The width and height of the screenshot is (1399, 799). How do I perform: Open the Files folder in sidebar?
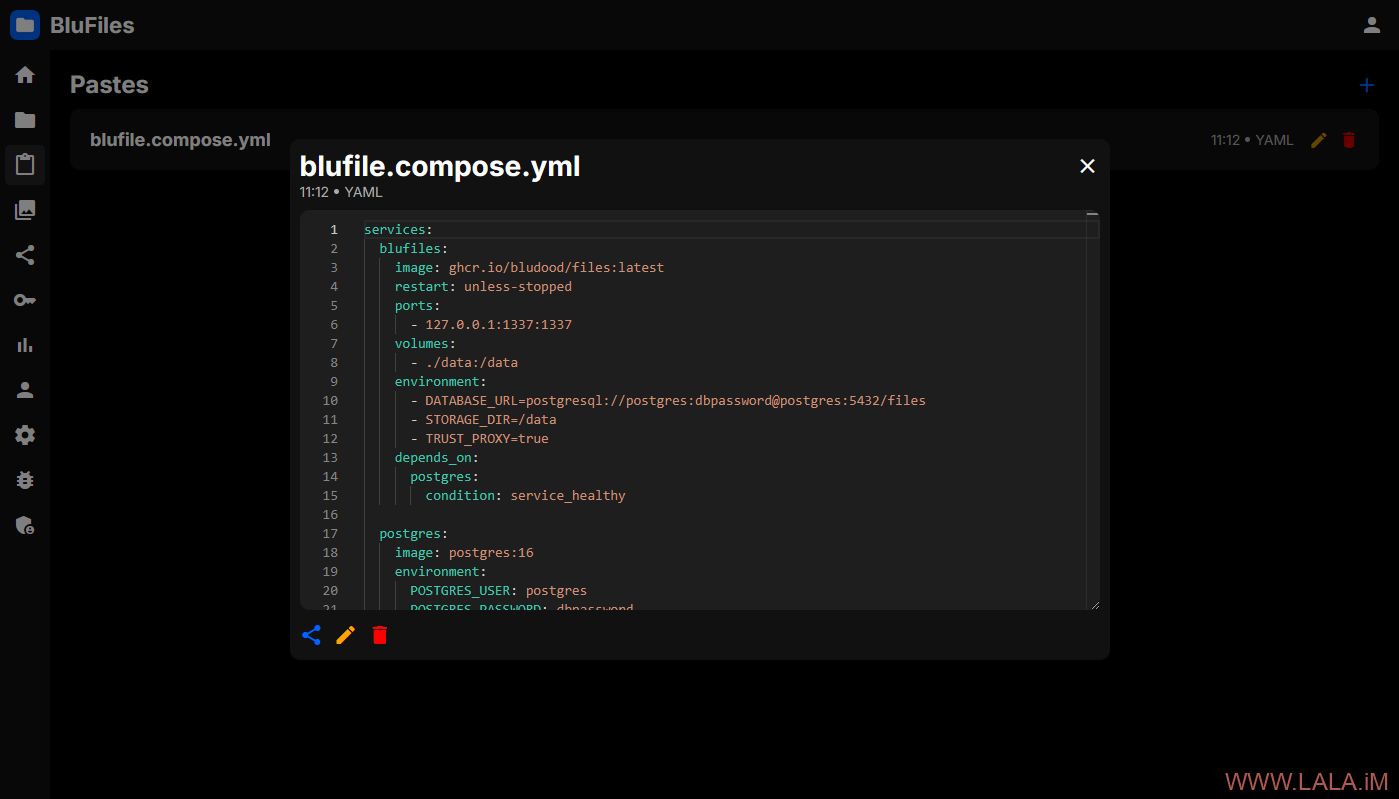25,120
